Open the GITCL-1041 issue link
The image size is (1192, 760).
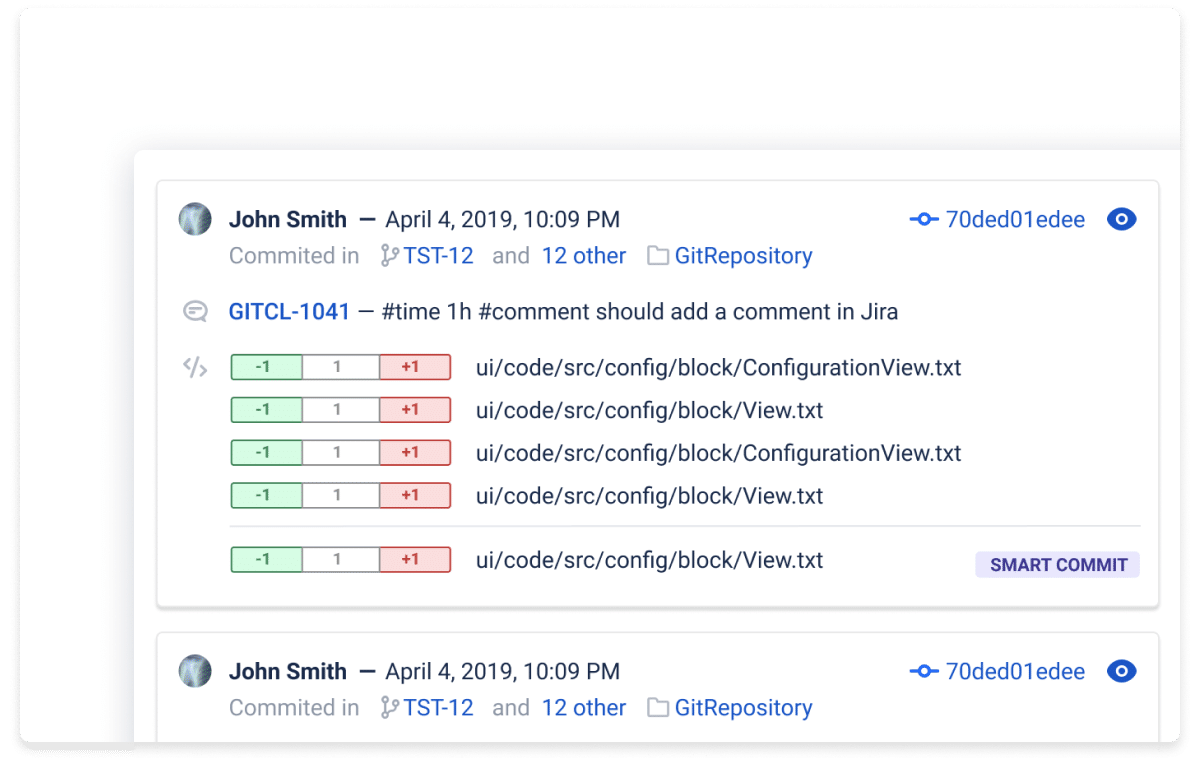[x=289, y=311]
